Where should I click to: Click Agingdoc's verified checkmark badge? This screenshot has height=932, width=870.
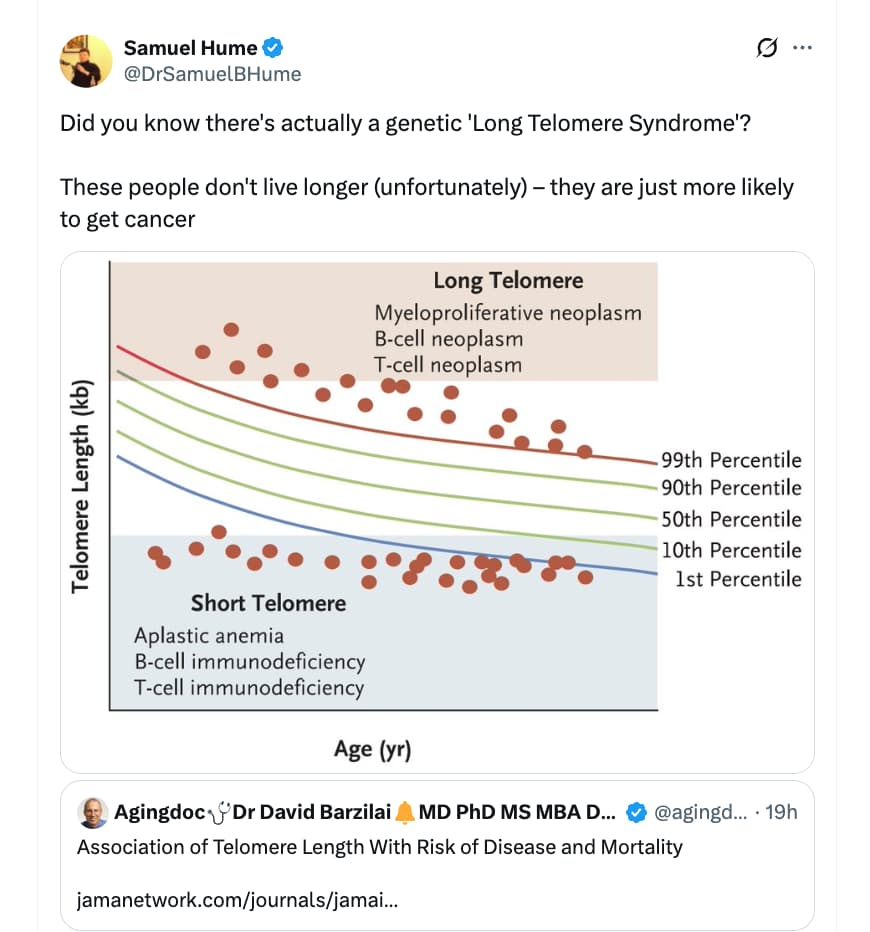[636, 812]
